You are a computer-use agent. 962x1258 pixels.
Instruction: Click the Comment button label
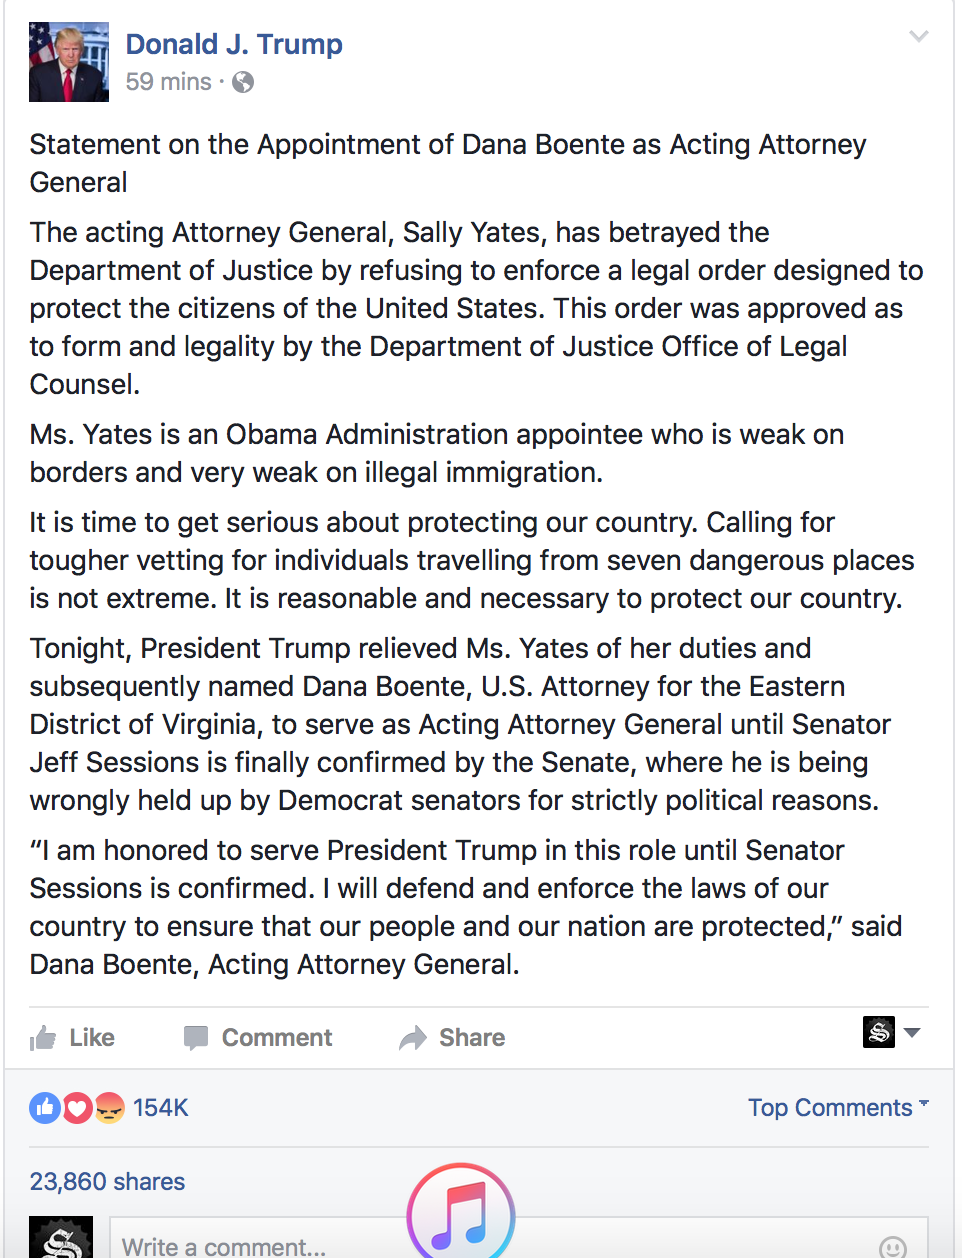[x=277, y=1038]
